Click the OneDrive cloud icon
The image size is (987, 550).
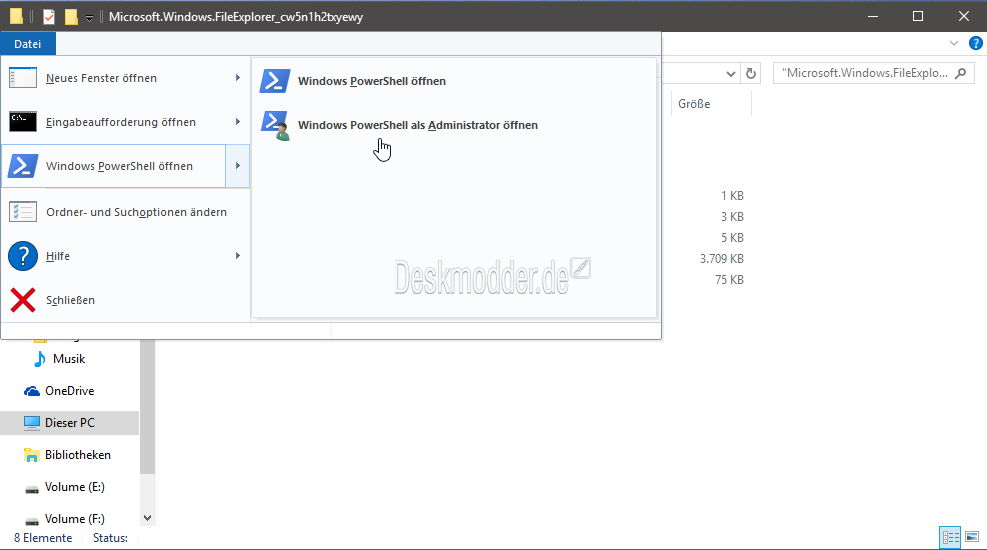tap(31, 391)
